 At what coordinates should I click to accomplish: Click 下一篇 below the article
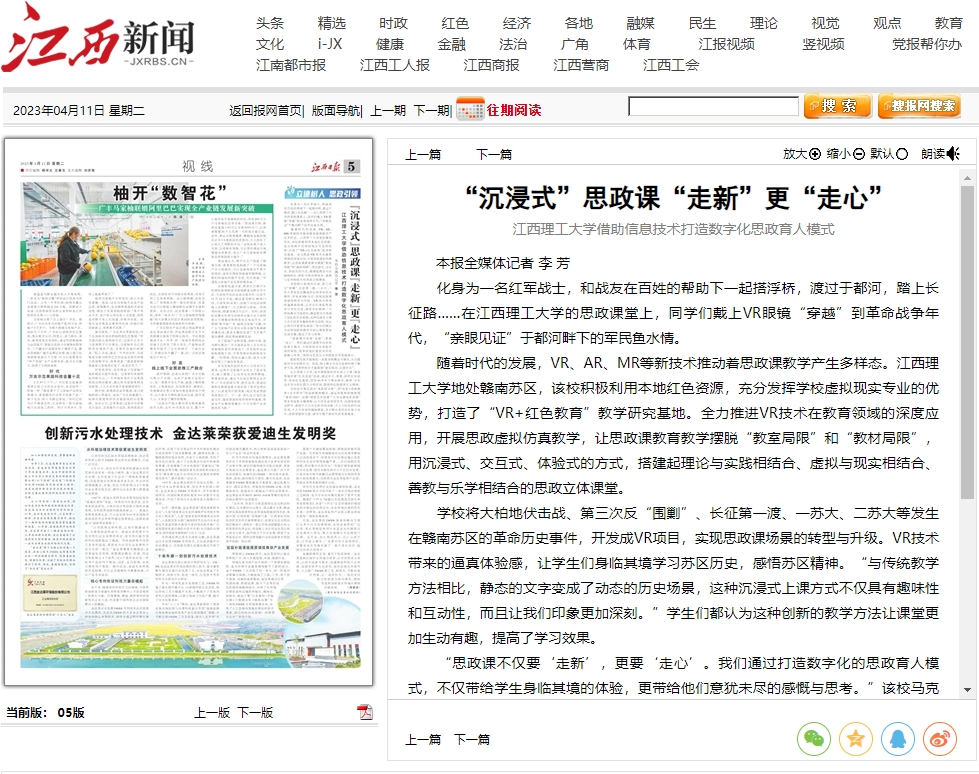(x=472, y=740)
